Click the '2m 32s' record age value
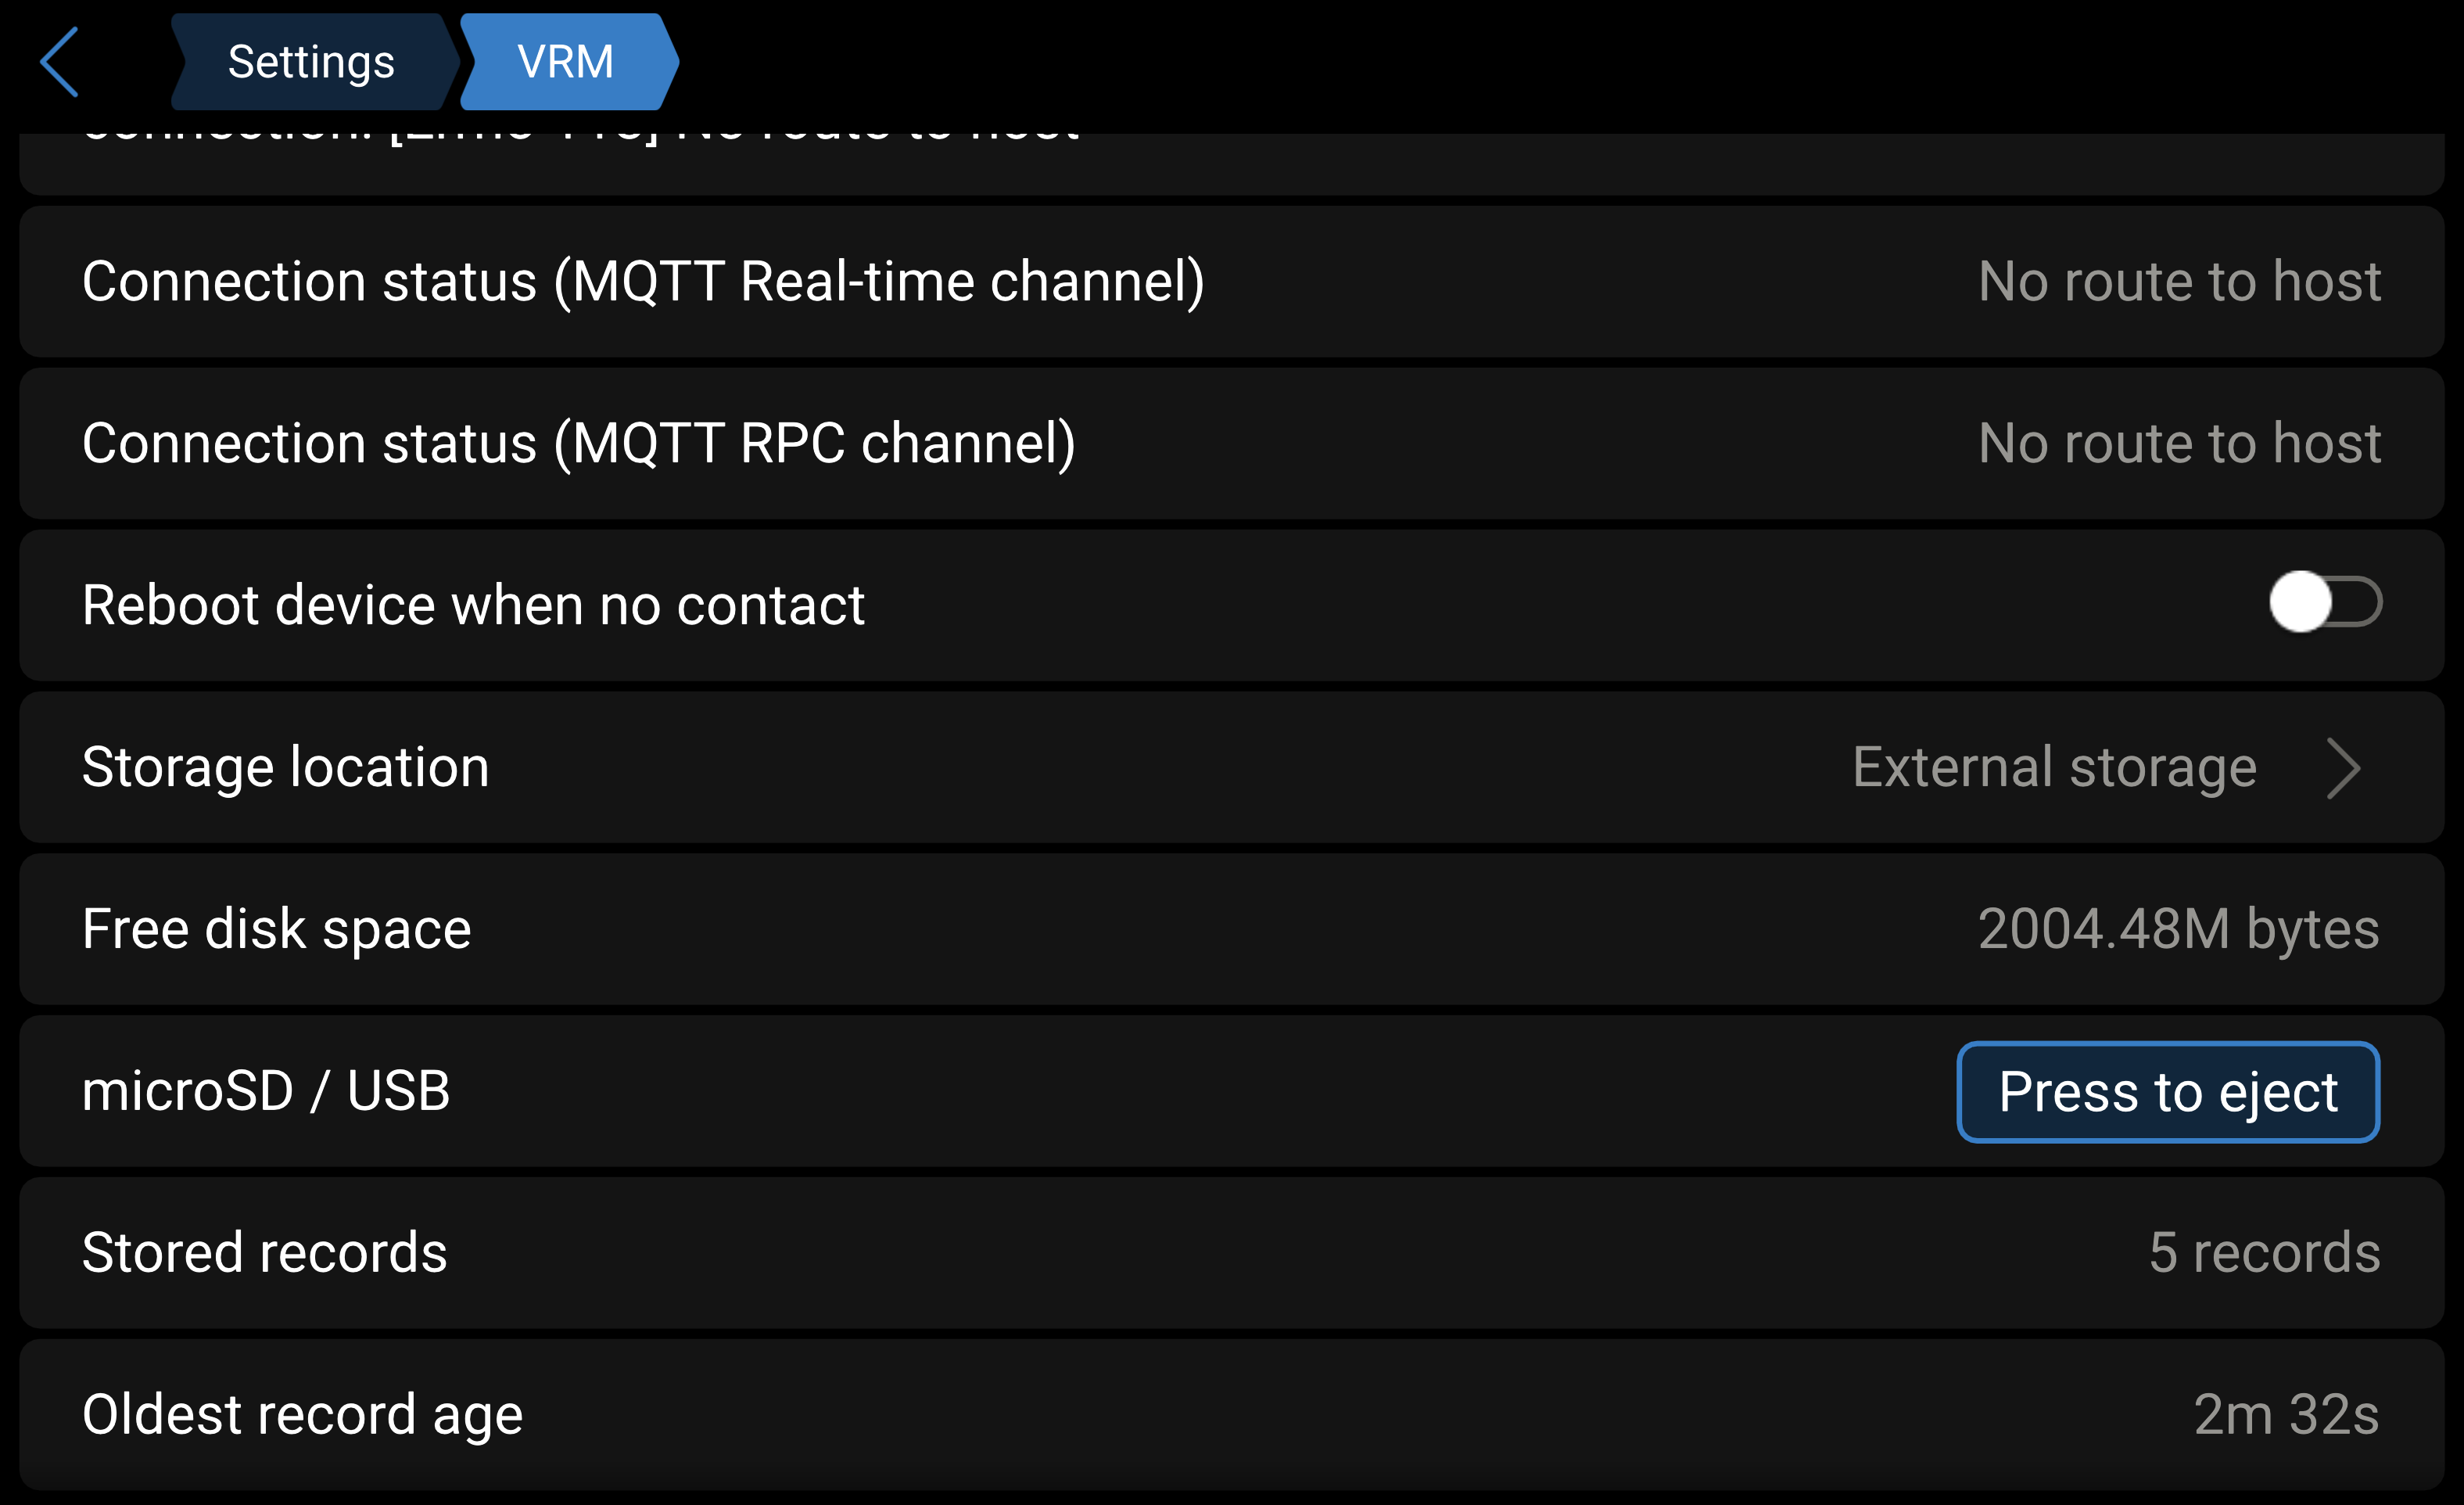This screenshot has width=2464, height=1505. 2286,1415
